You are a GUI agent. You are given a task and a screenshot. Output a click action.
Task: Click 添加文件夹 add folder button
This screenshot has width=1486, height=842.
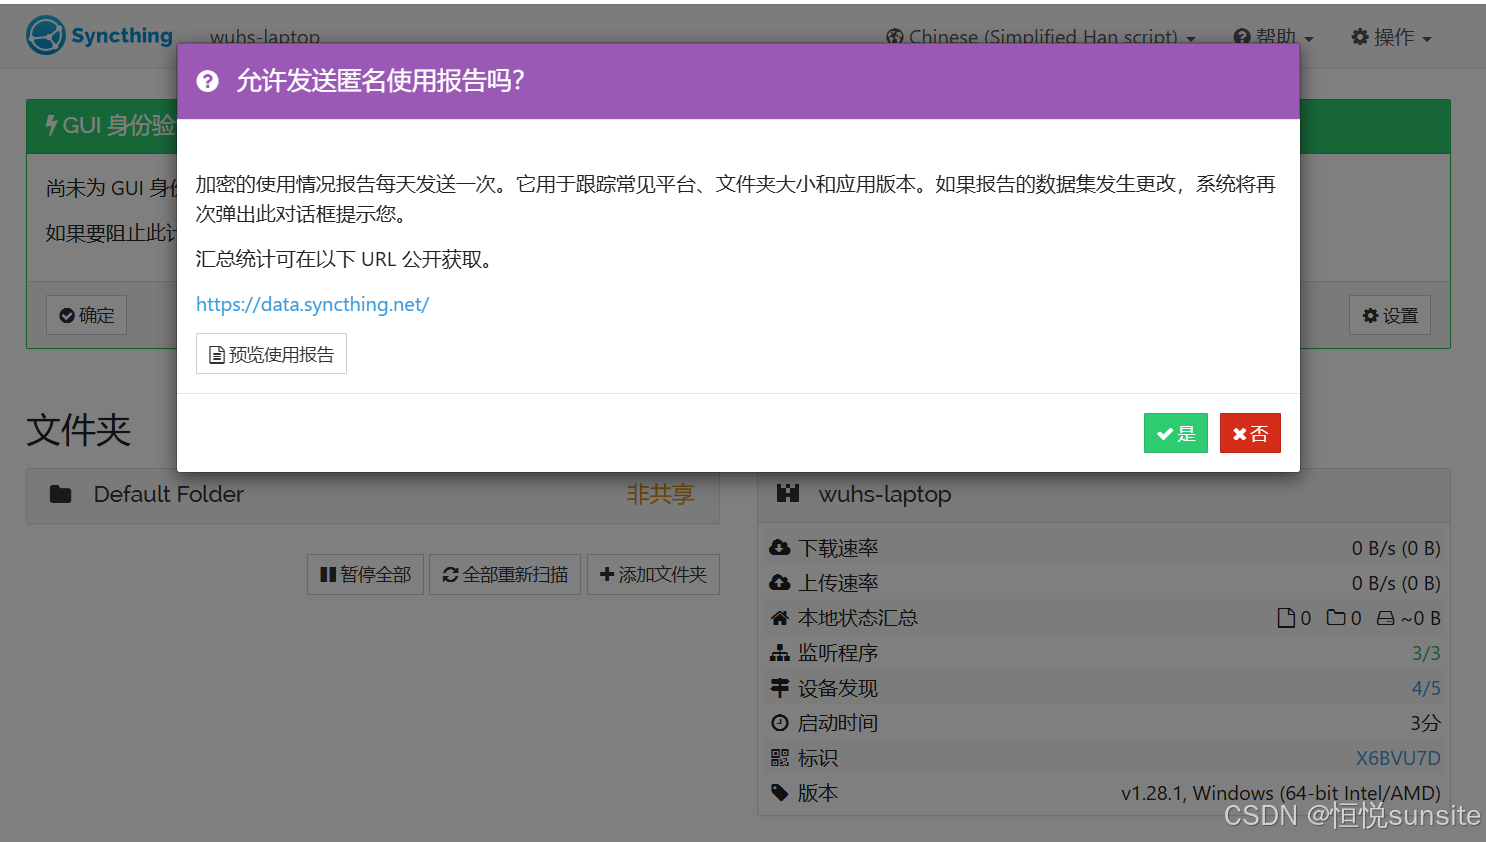(x=653, y=574)
